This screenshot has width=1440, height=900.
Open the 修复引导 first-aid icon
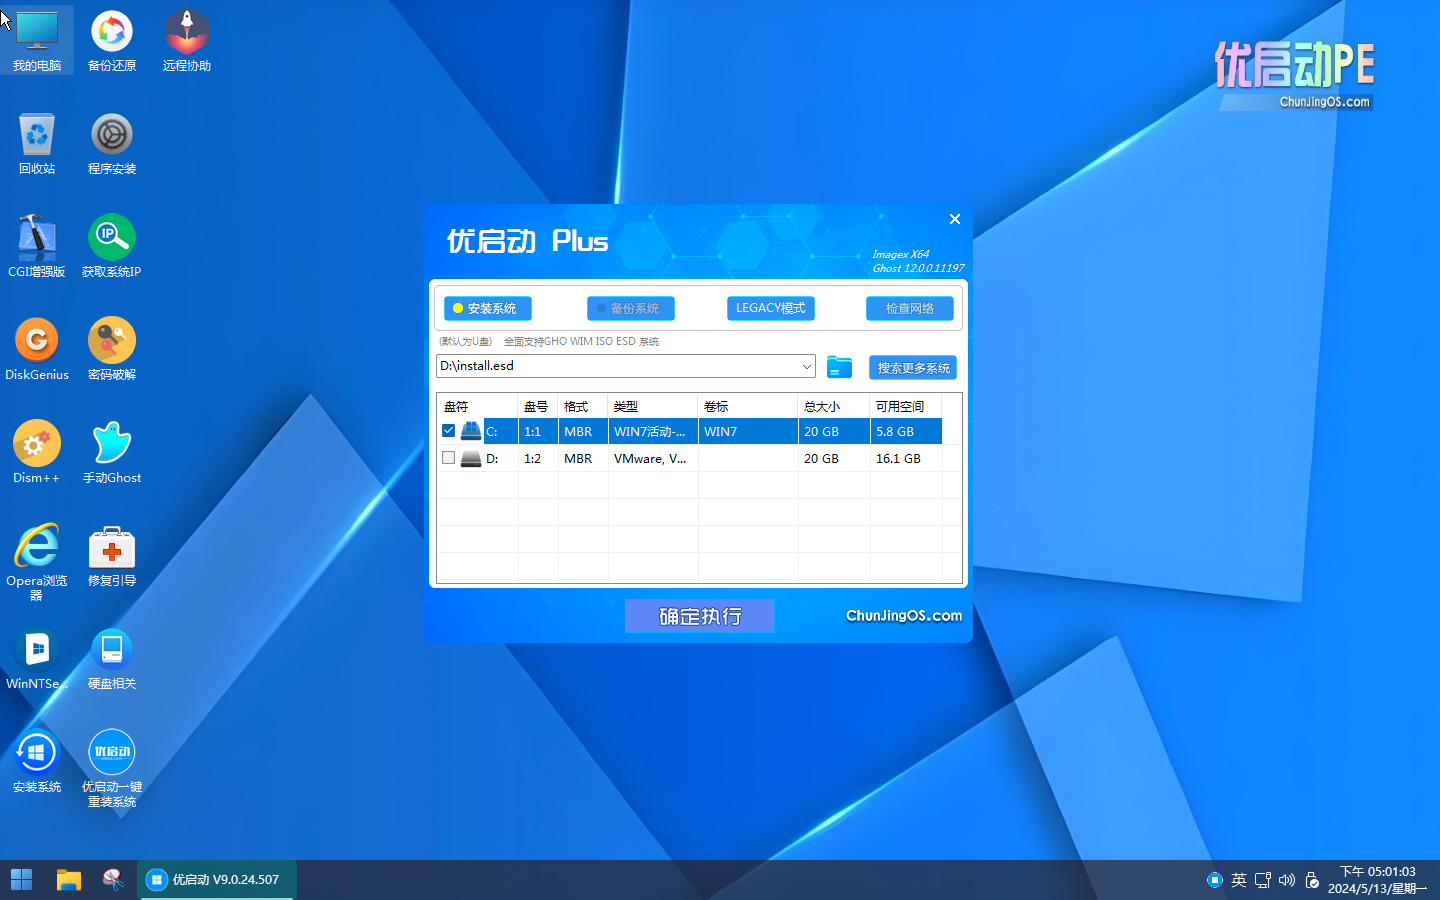coord(112,555)
